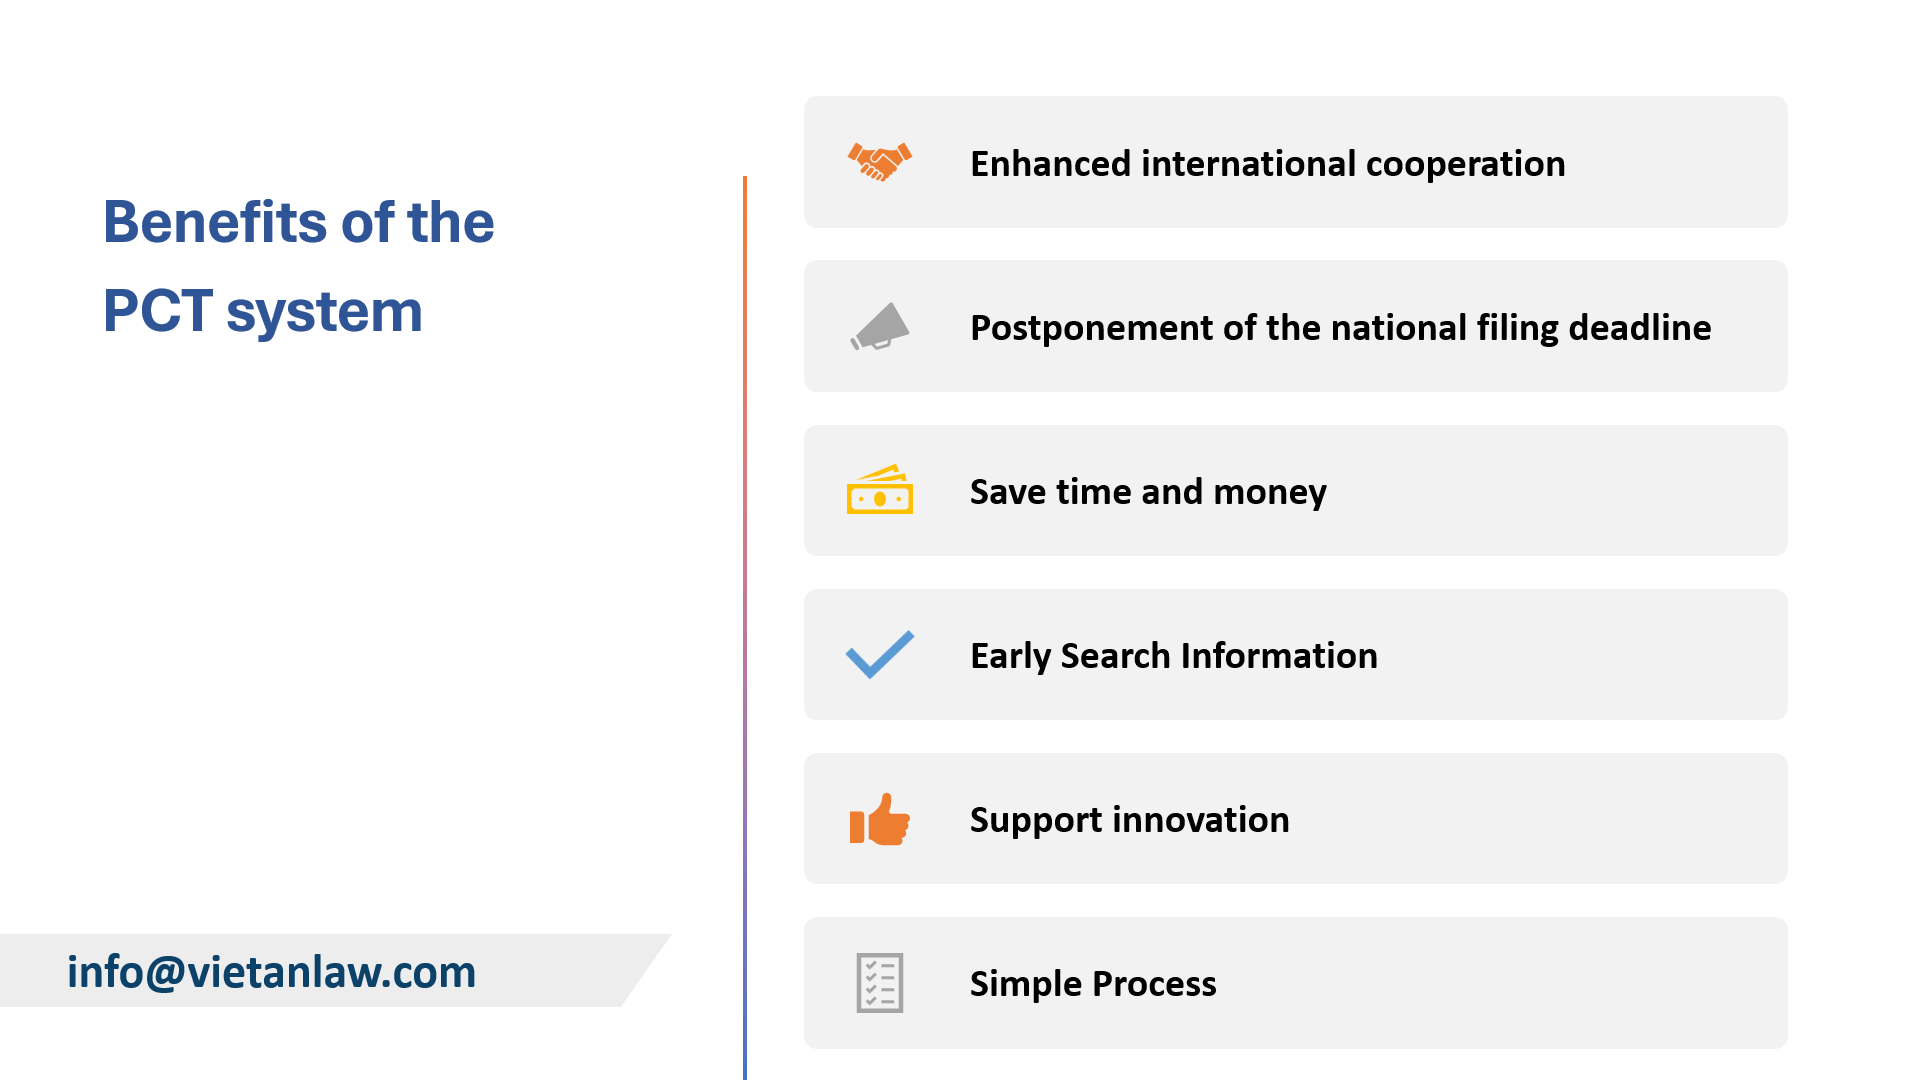Click the info@vietanlaw.com email address
Viewport: 1920px width, 1080px height.
[271, 972]
